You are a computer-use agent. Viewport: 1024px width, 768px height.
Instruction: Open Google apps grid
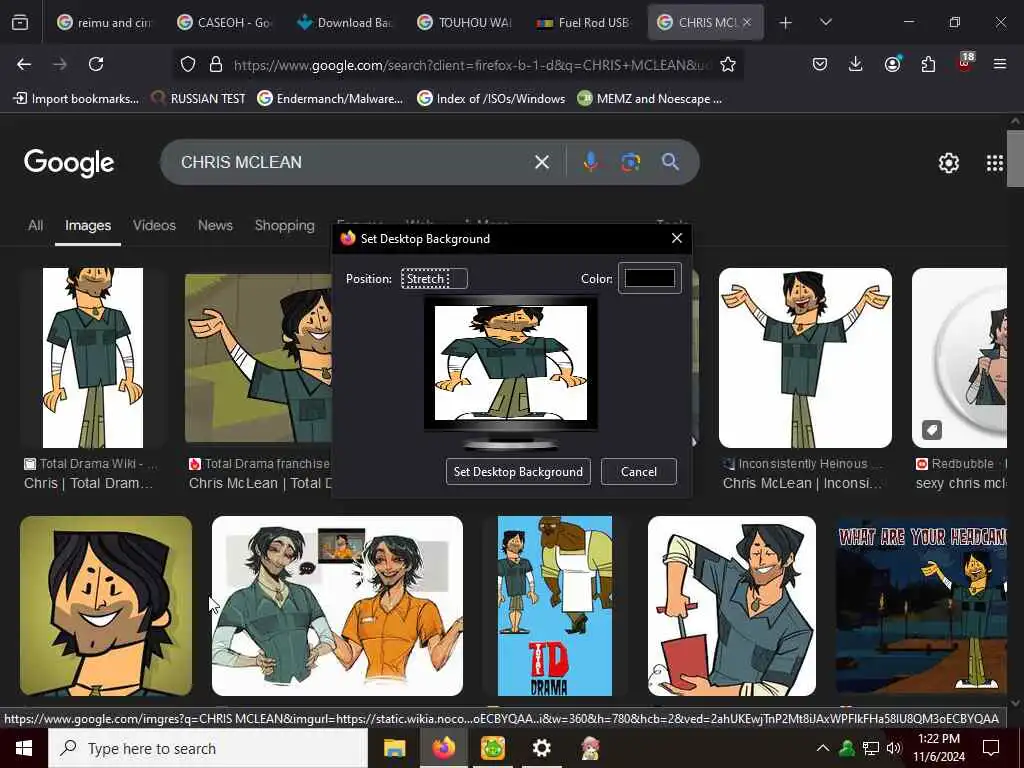(995, 163)
